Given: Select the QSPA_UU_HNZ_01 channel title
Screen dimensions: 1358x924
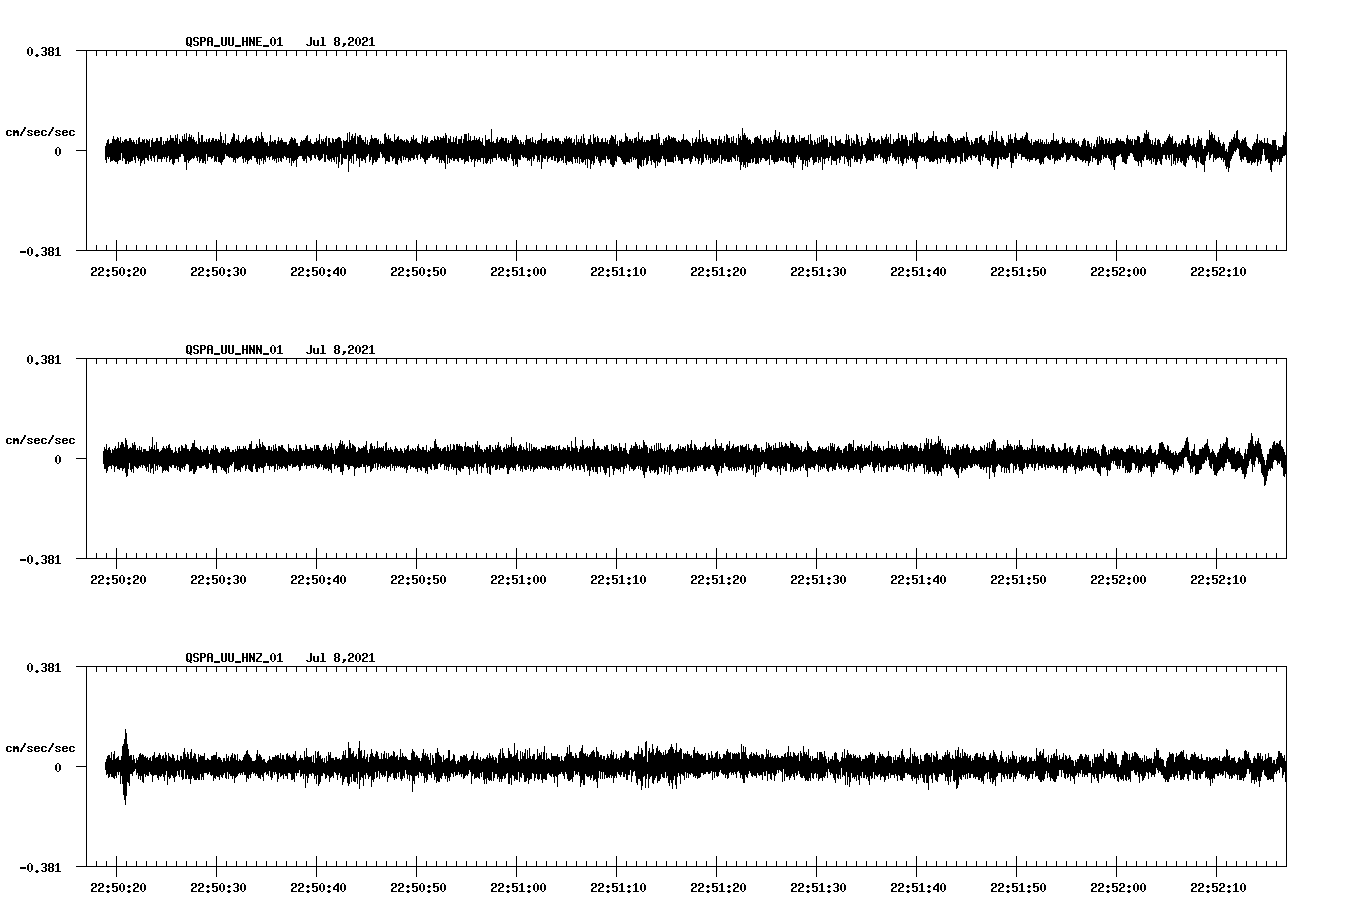Looking at the screenshot, I should [234, 658].
